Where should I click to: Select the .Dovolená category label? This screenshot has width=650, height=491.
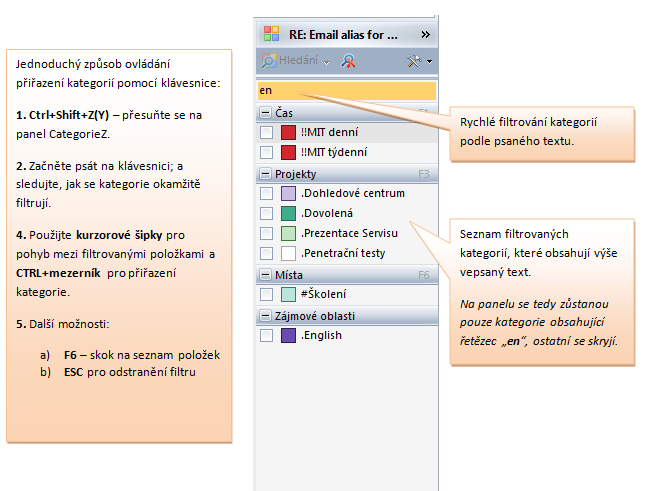tap(327, 213)
